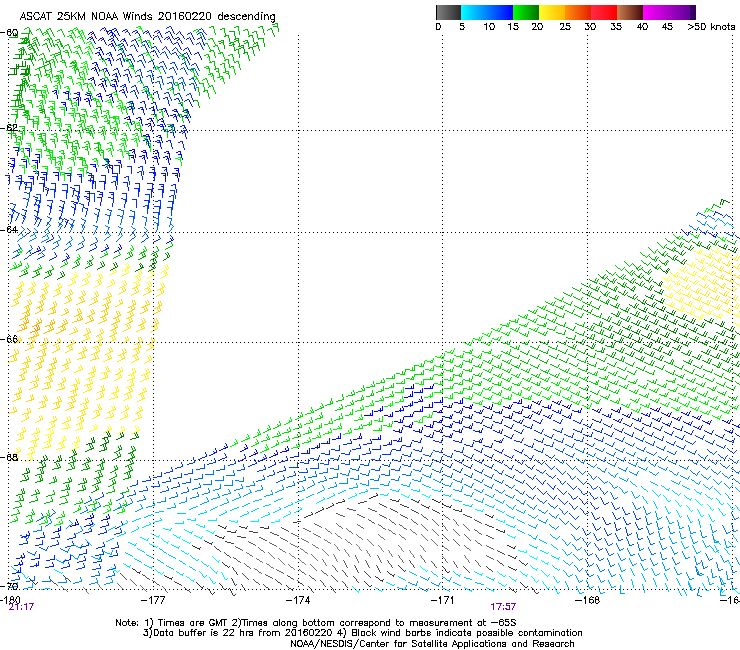
Task: Click the NOAA/NESDIS Center credit line
Action: pos(432,644)
